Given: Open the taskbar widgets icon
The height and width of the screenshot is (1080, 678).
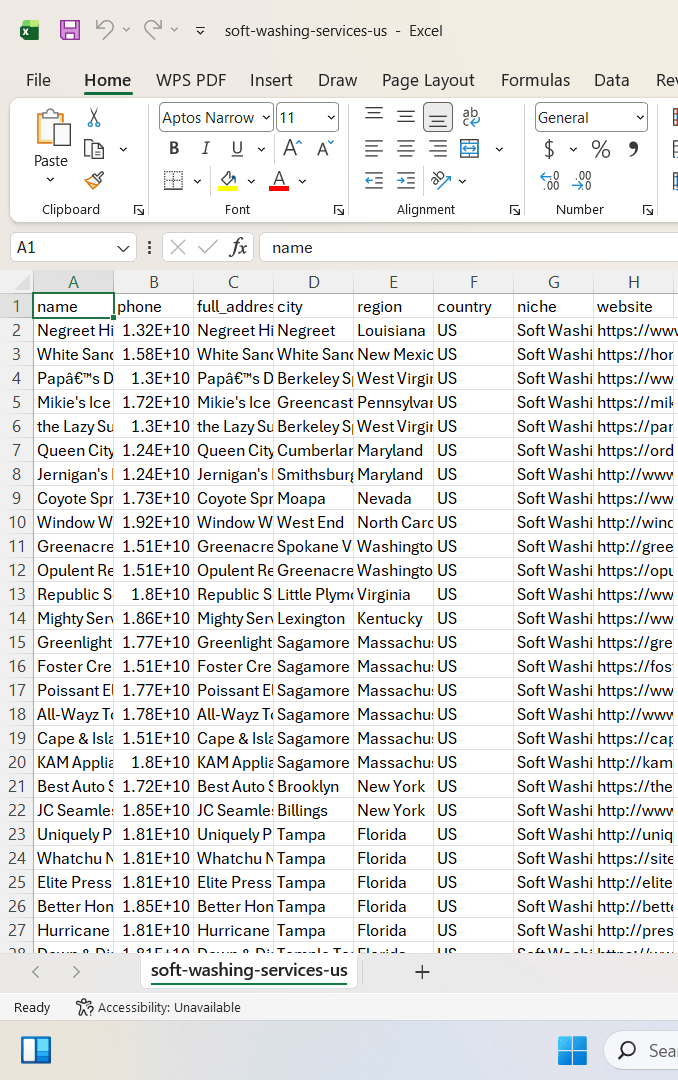Looking at the screenshot, I should 36,1050.
